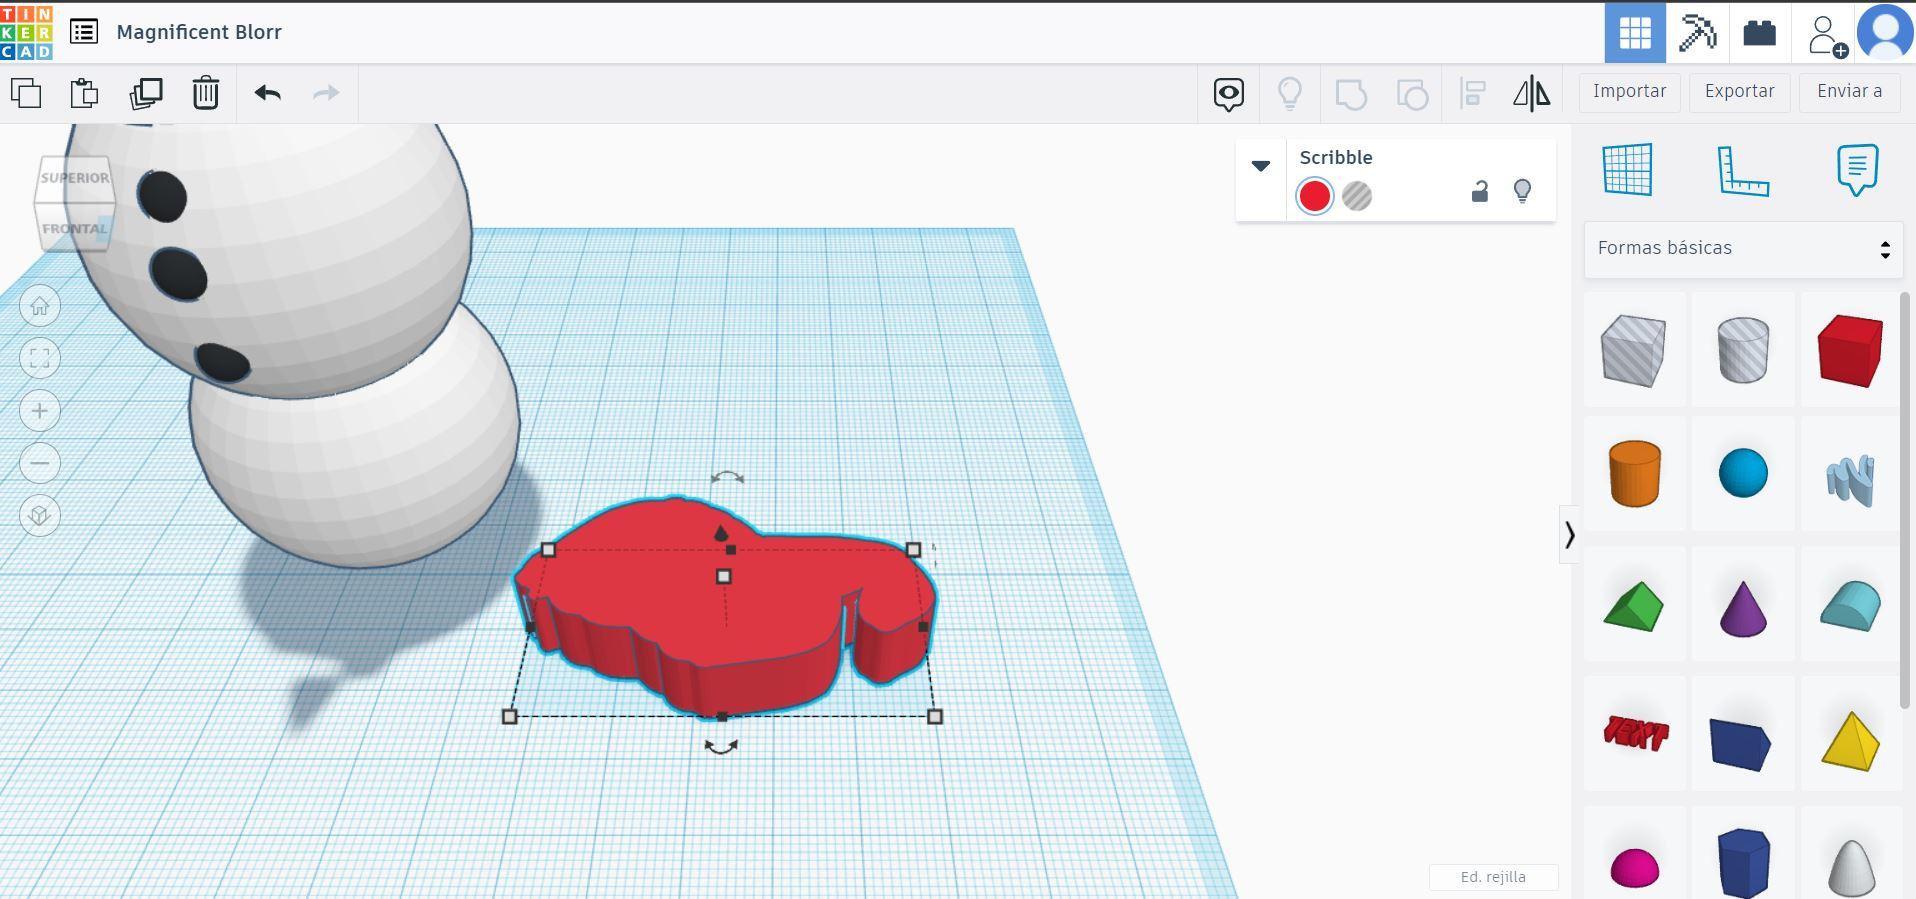Toggle the lock for Scribble shape
1916x899 pixels.
point(1480,191)
